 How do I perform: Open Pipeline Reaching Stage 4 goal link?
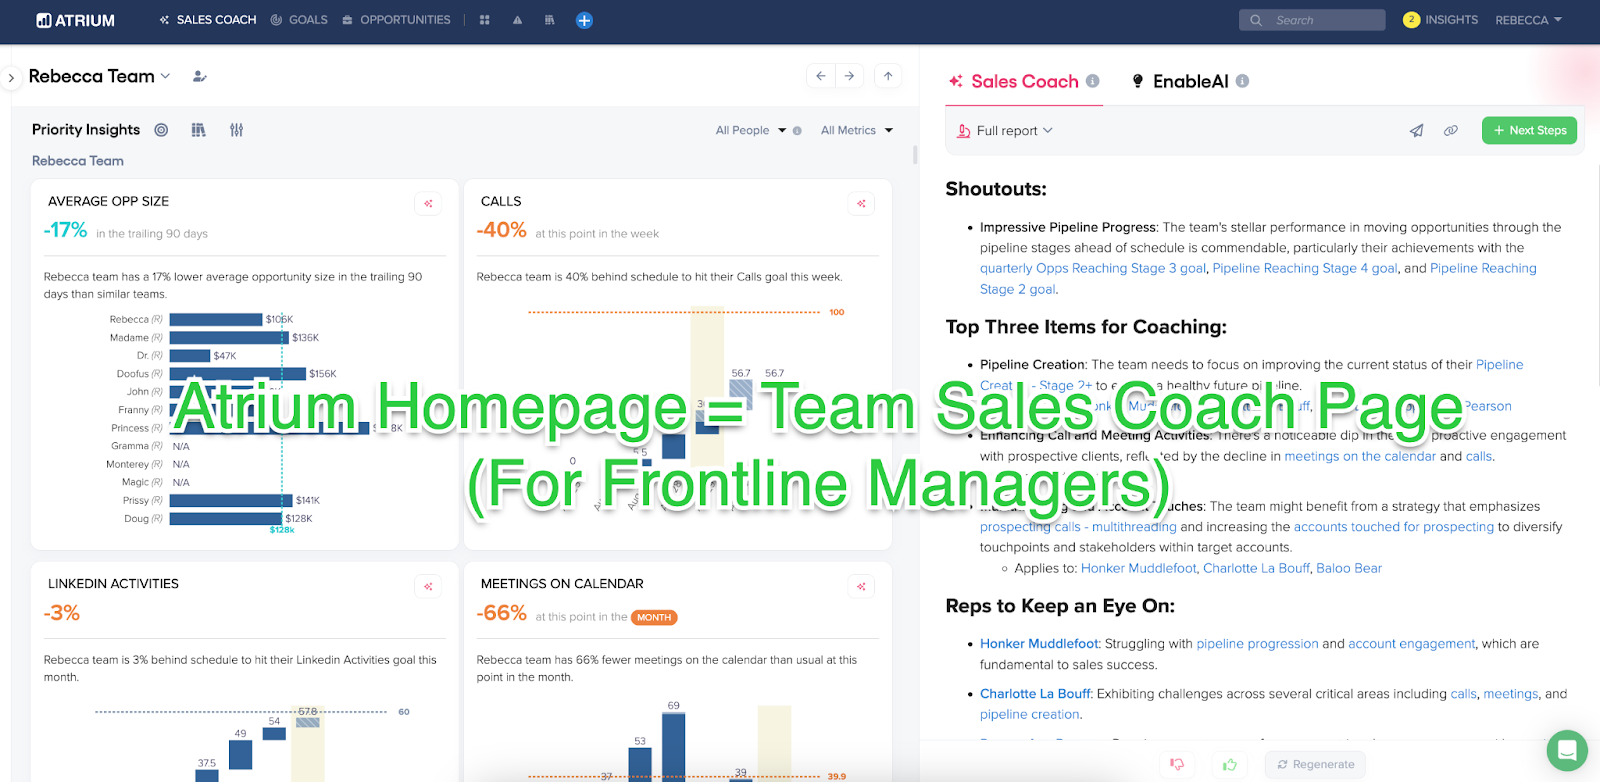click(1305, 268)
